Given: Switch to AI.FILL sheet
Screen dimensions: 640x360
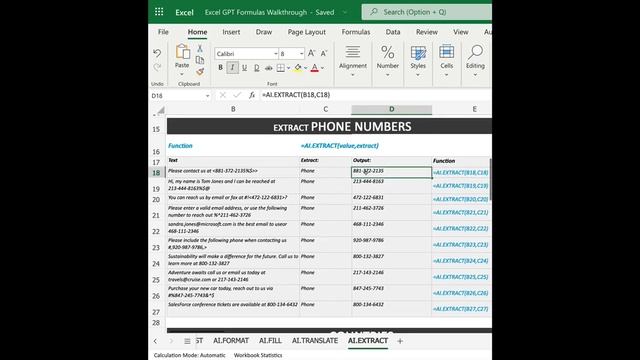Looking at the screenshot, I should point(270,341).
